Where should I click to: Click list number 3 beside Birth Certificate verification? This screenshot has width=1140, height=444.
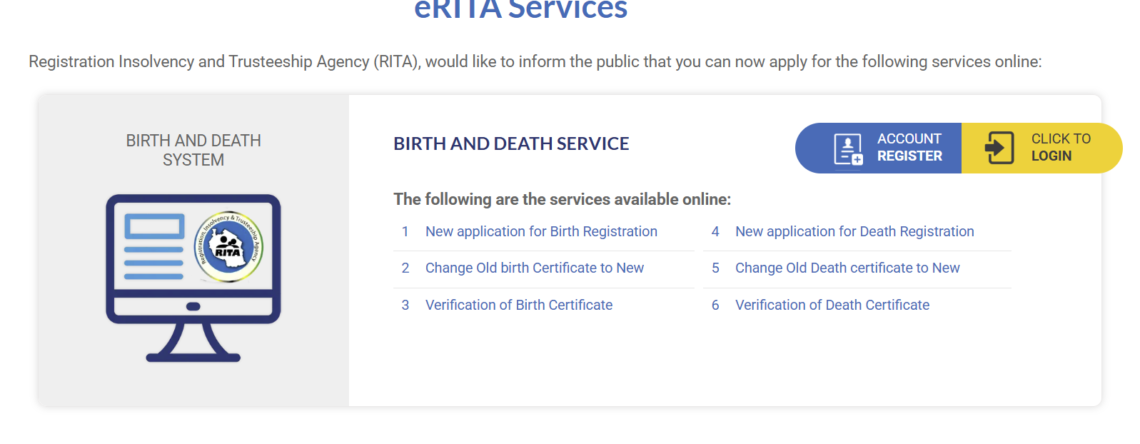(x=405, y=305)
